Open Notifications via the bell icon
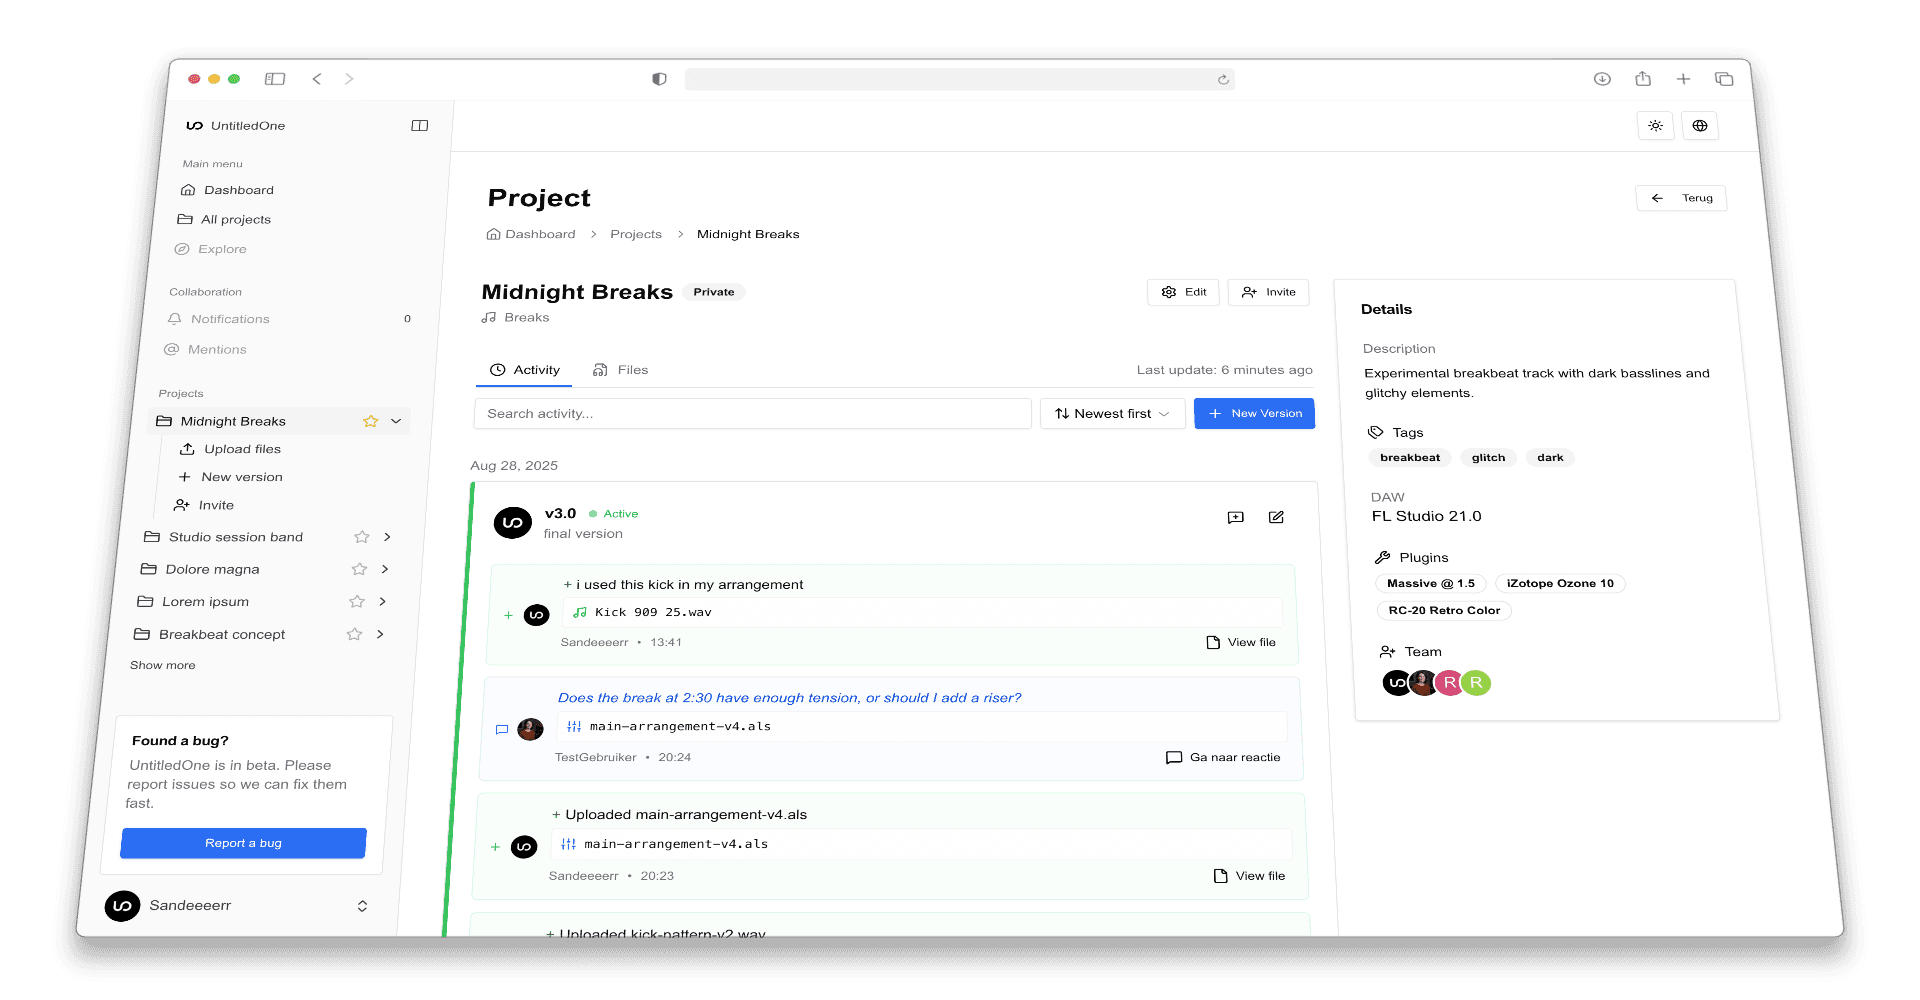The width and height of the screenshot is (1920, 1000). pos(175,318)
